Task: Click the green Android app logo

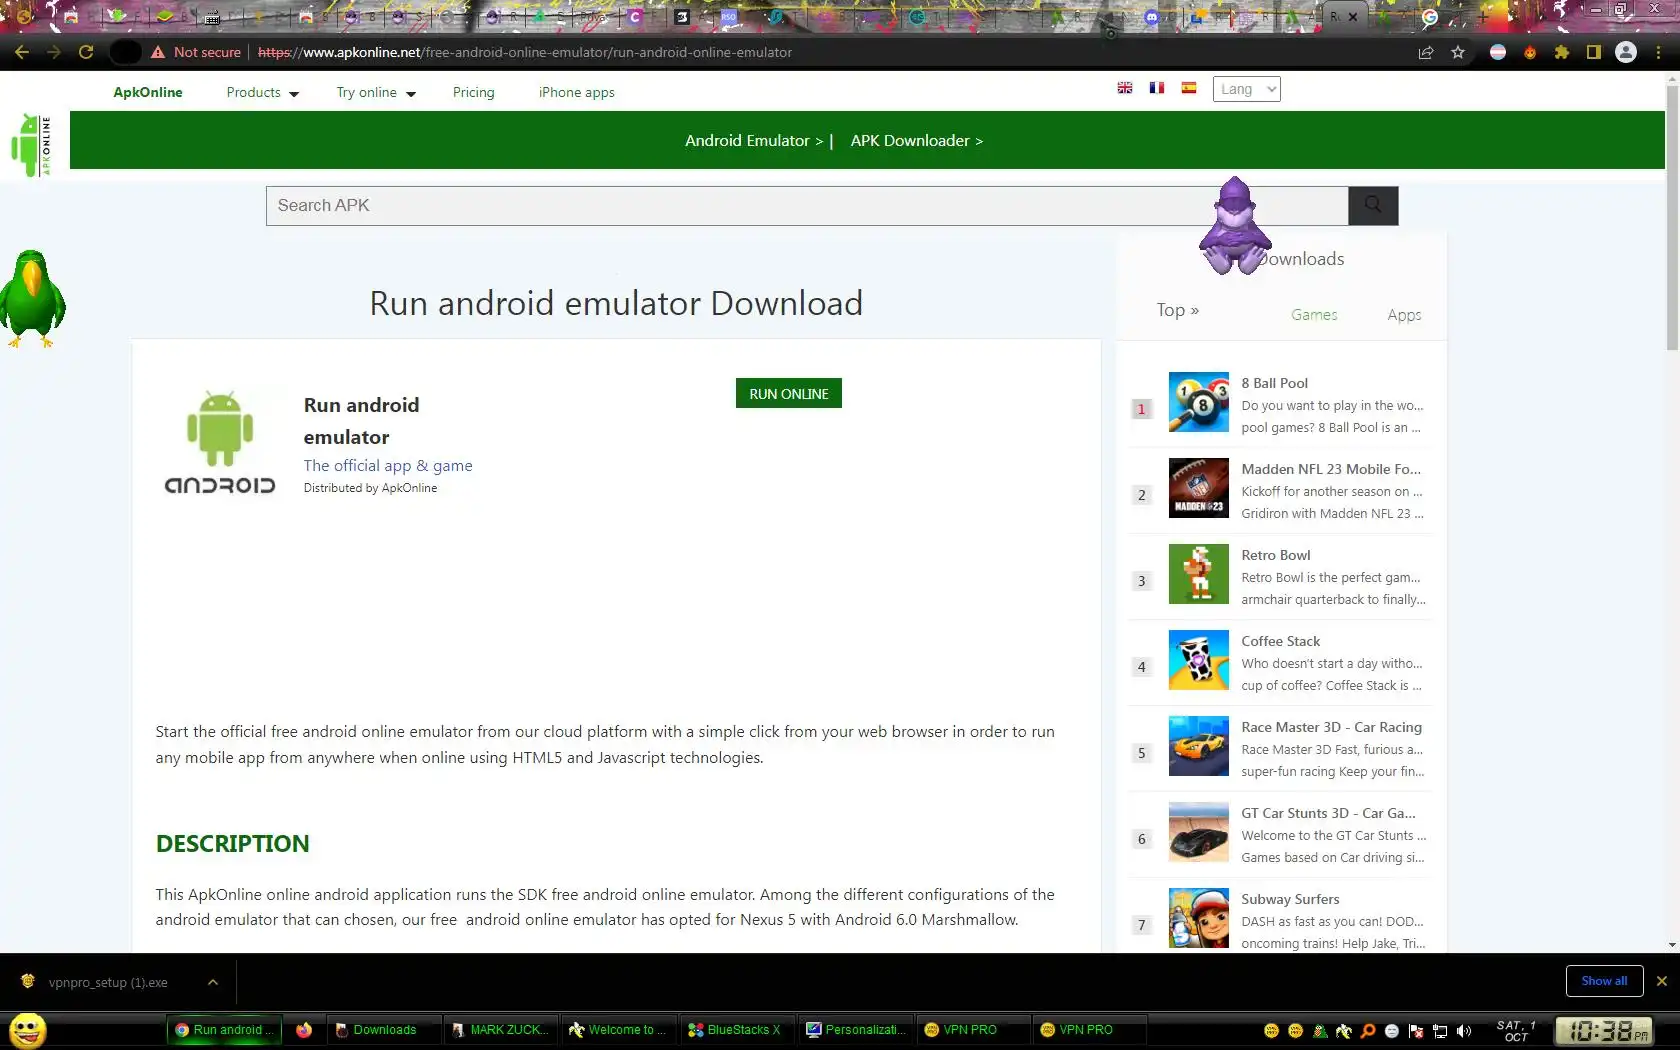Action: coord(220,443)
